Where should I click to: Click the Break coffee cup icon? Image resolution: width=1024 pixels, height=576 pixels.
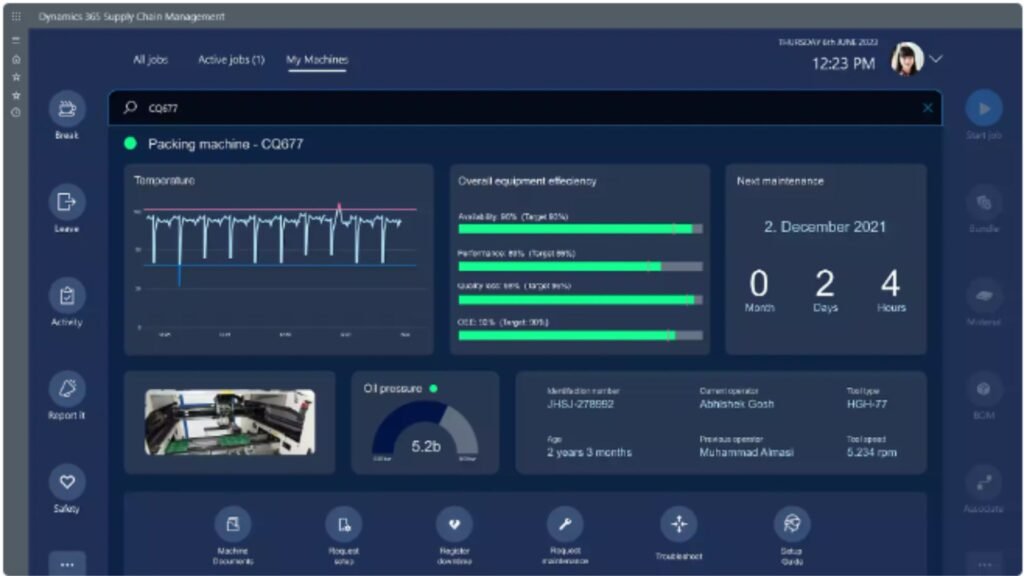pos(67,108)
